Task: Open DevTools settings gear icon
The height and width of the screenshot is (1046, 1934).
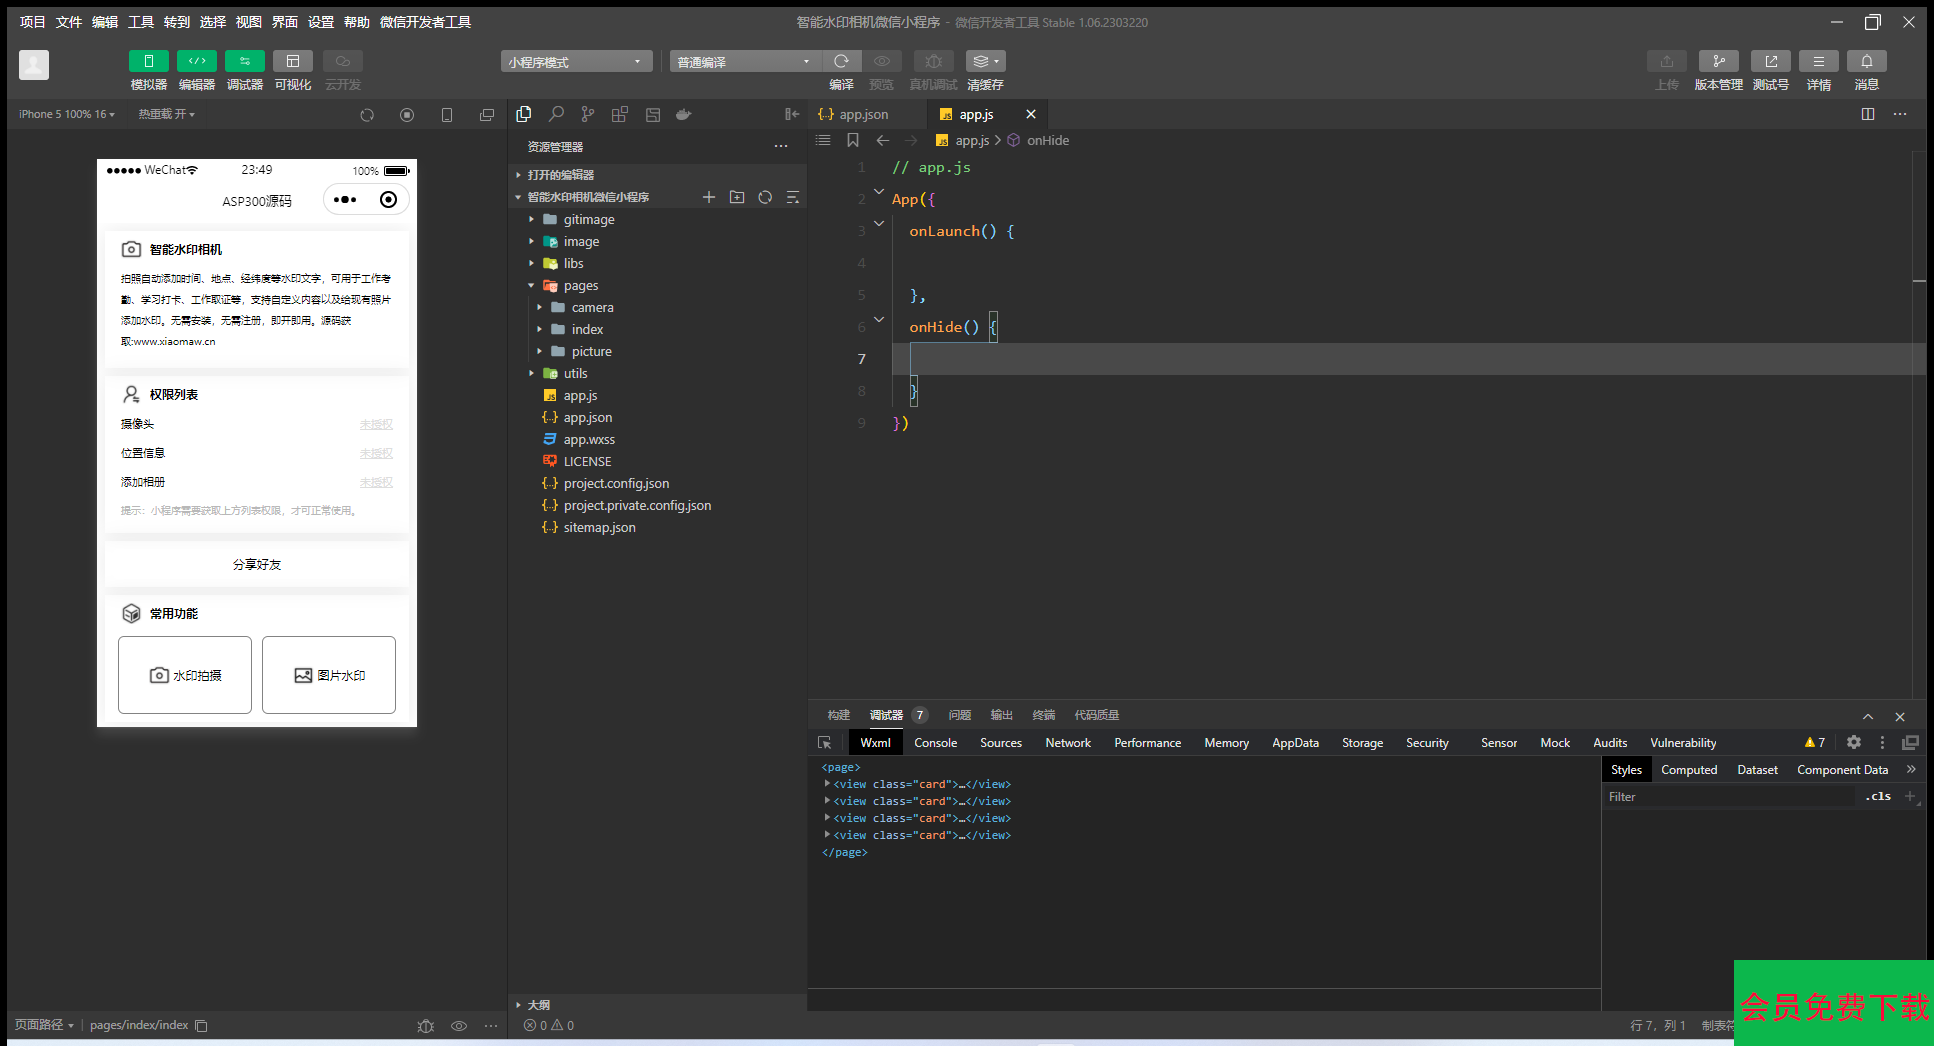Action: click(1853, 742)
